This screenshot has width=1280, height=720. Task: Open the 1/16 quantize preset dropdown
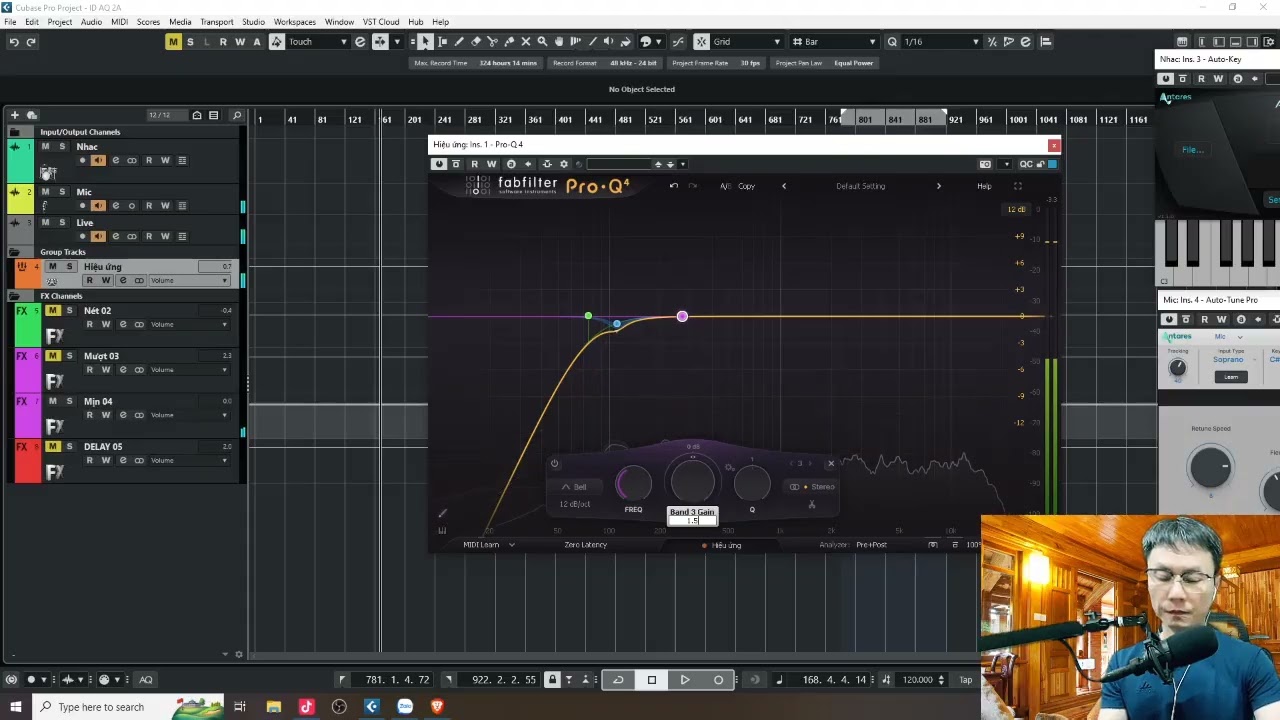pos(941,42)
